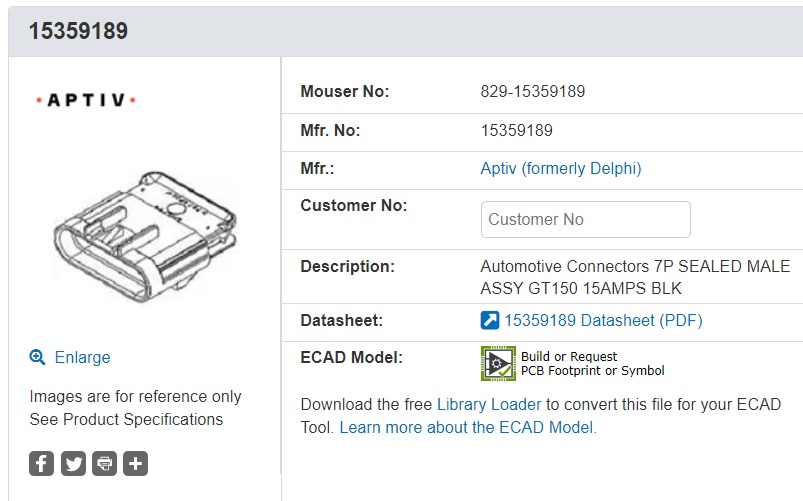Click the magnifier icon beside Enlarge
The image size is (803, 501).
pyautogui.click(x=37, y=357)
